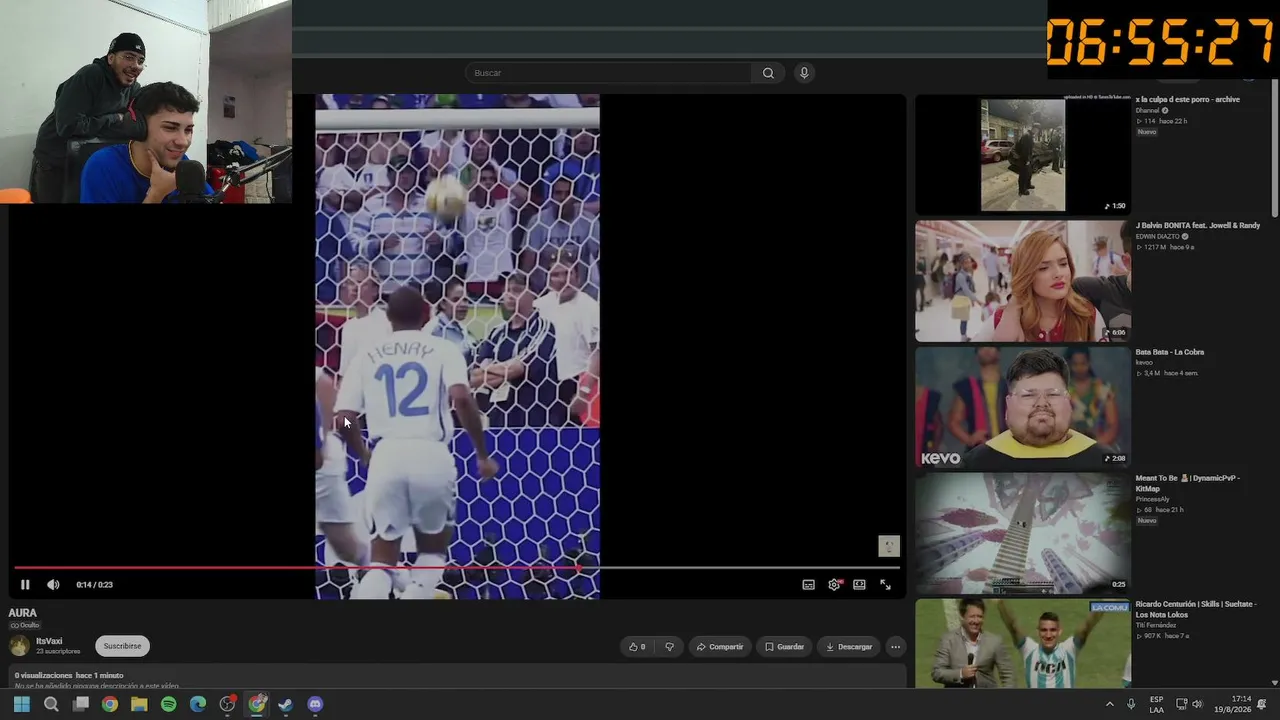Like the AURA video
1280x720 pixels.
(x=636, y=647)
